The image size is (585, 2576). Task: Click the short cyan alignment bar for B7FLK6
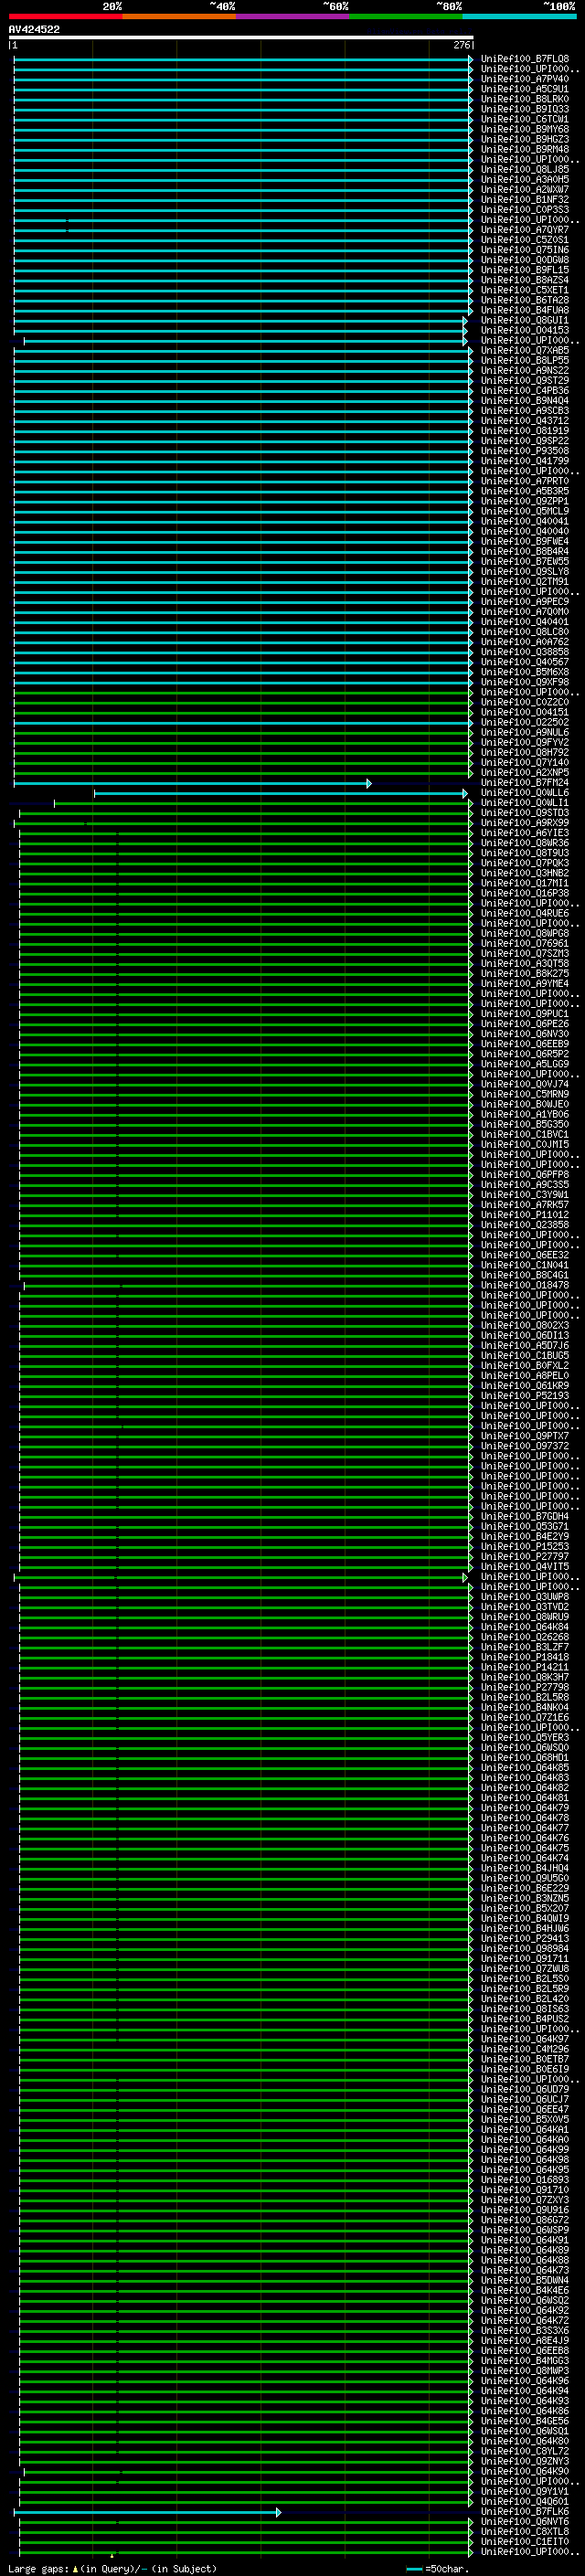(147, 2512)
